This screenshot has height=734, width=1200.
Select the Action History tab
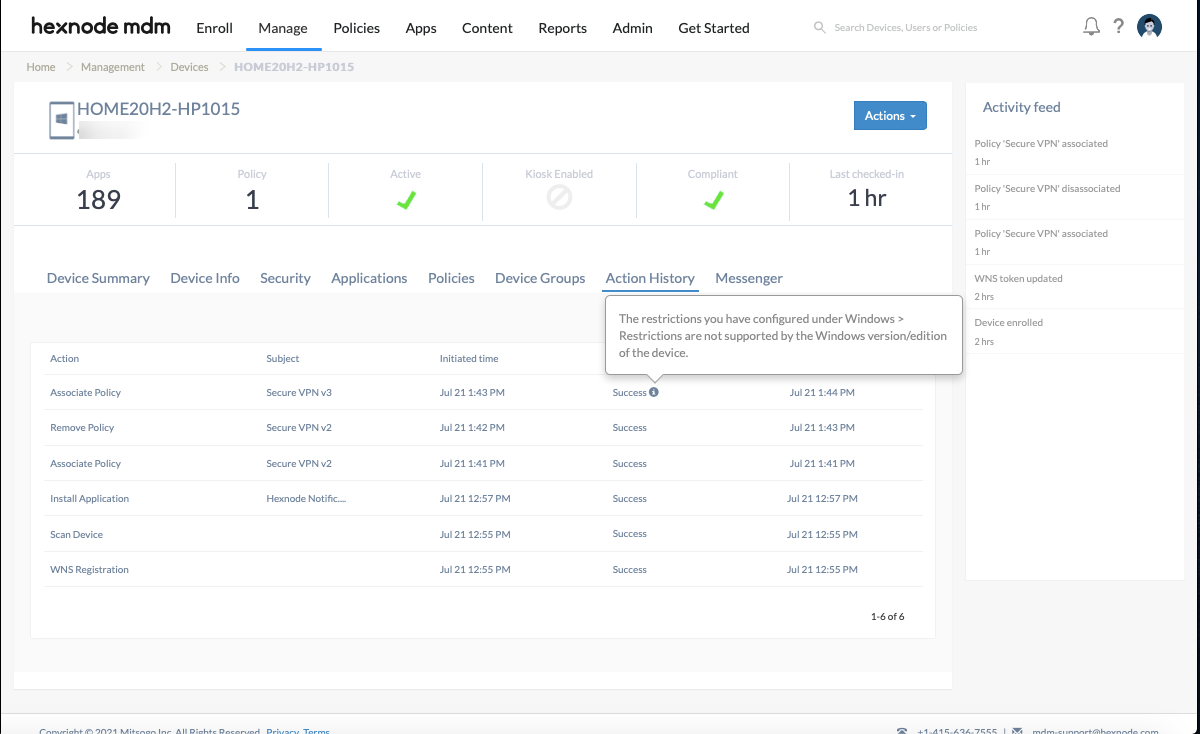pos(650,278)
